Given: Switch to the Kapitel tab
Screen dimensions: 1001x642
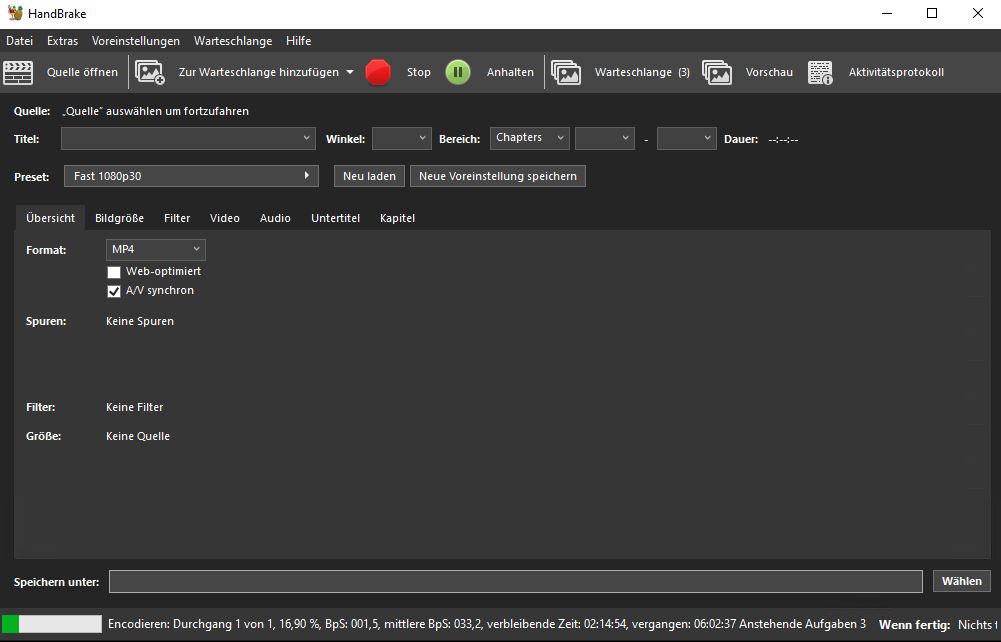Looking at the screenshot, I should click(397, 218).
